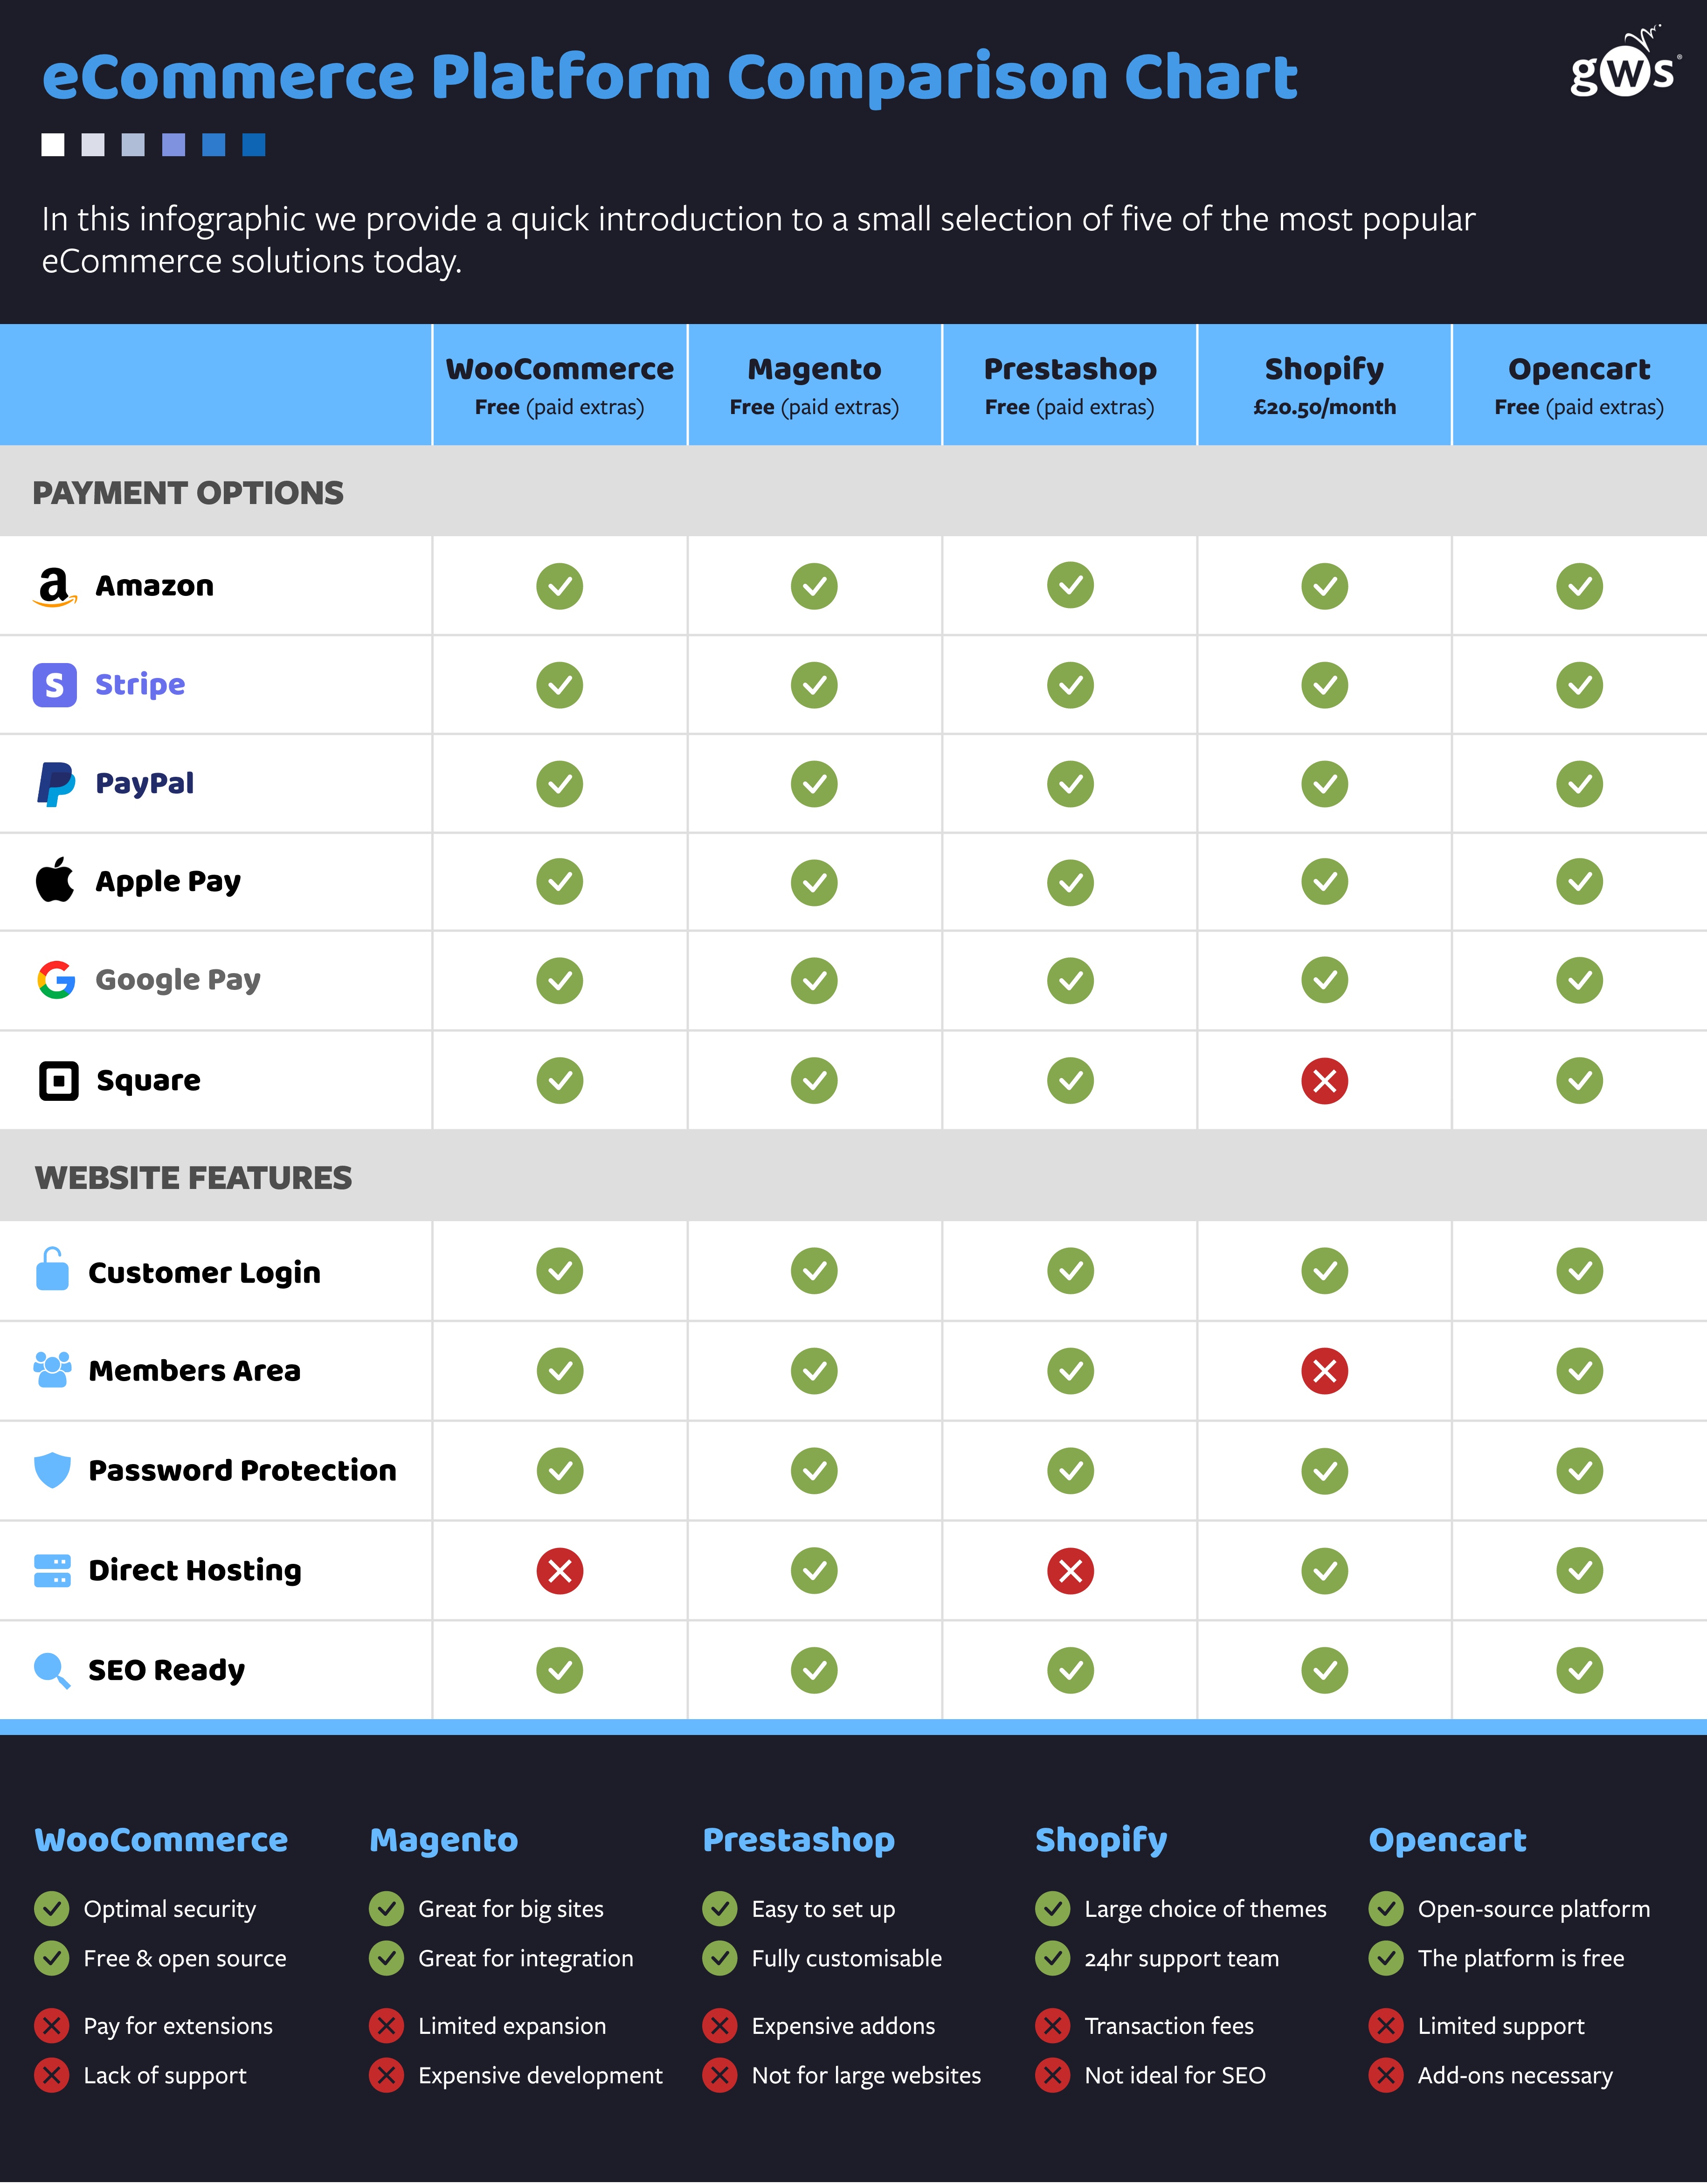Click the 'Not ideal for SEO' text

1175,2076
